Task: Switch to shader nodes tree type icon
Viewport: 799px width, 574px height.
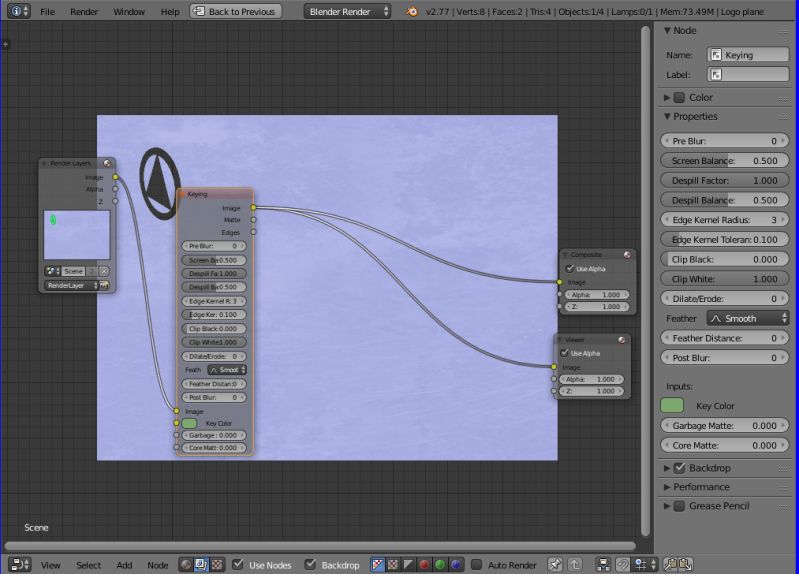Action: coord(186,564)
